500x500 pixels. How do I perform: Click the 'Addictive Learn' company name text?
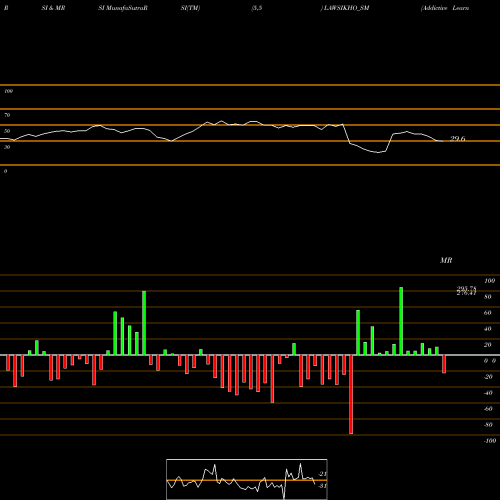445,8
